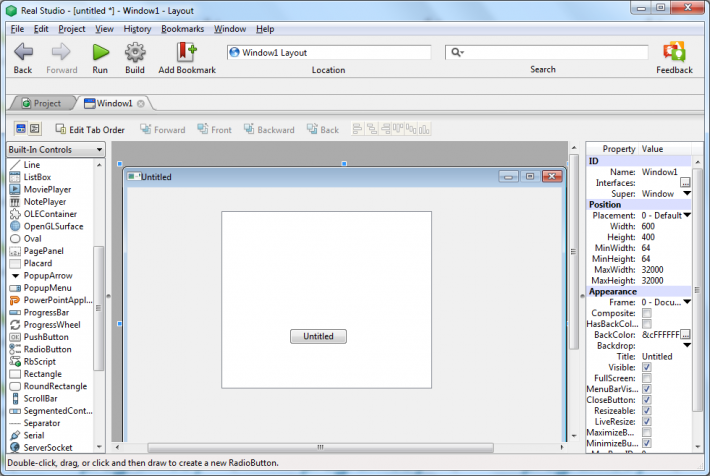
Task: Click Edit Tab Order
Action: coord(90,130)
